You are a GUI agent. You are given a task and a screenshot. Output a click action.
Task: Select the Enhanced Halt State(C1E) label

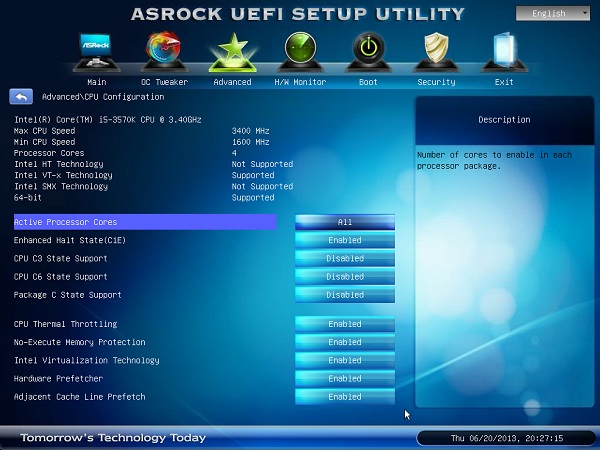point(70,240)
